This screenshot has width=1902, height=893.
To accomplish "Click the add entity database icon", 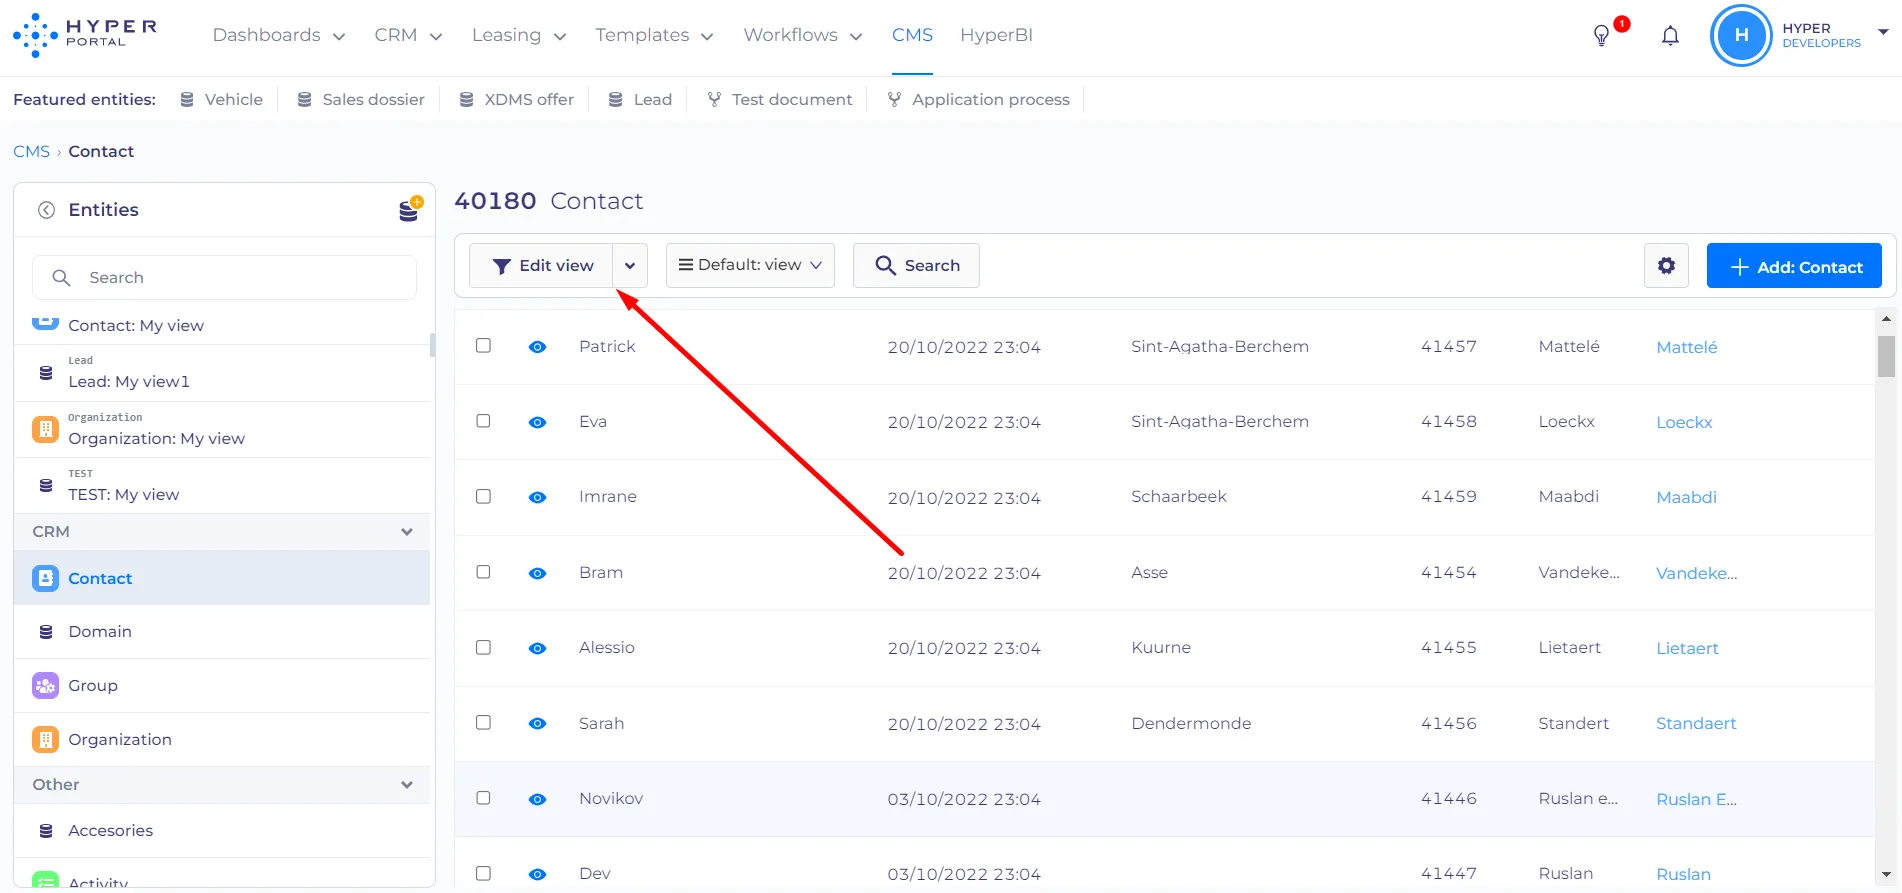I will pos(410,209).
